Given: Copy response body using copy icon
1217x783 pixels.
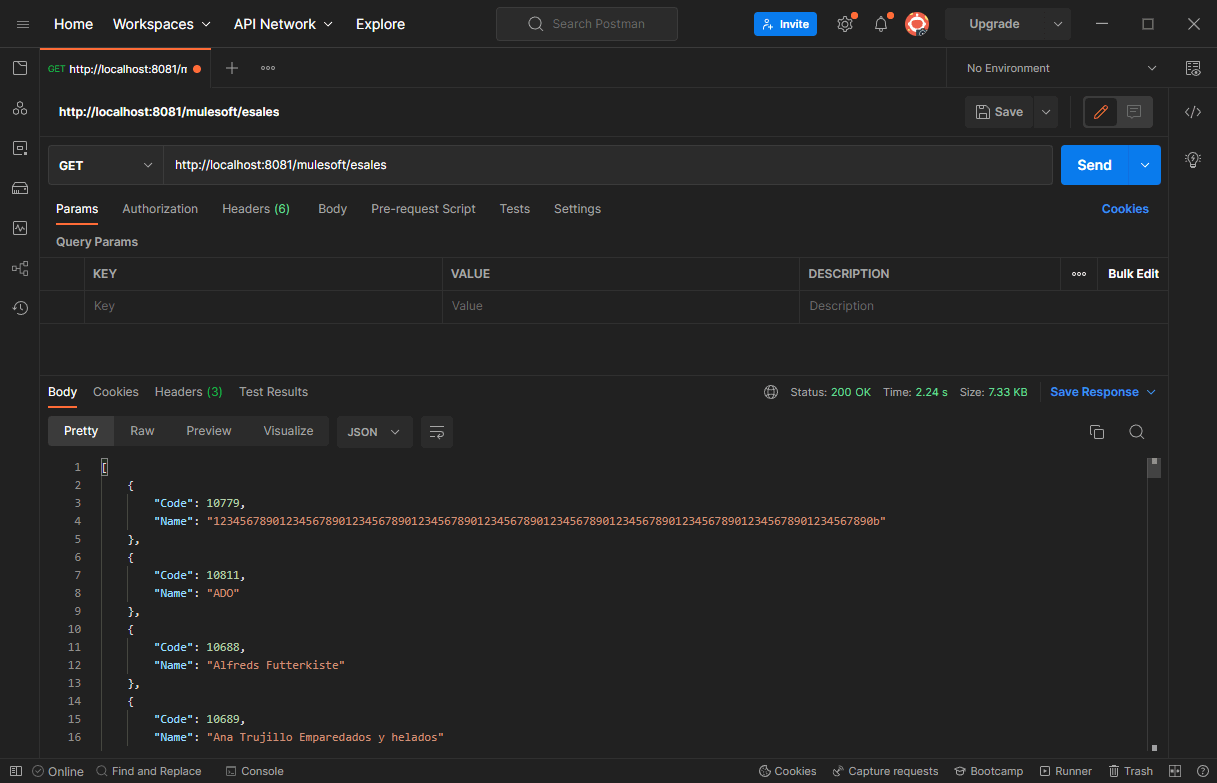Looking at the screenshot, I should (x=1096, y=432).
